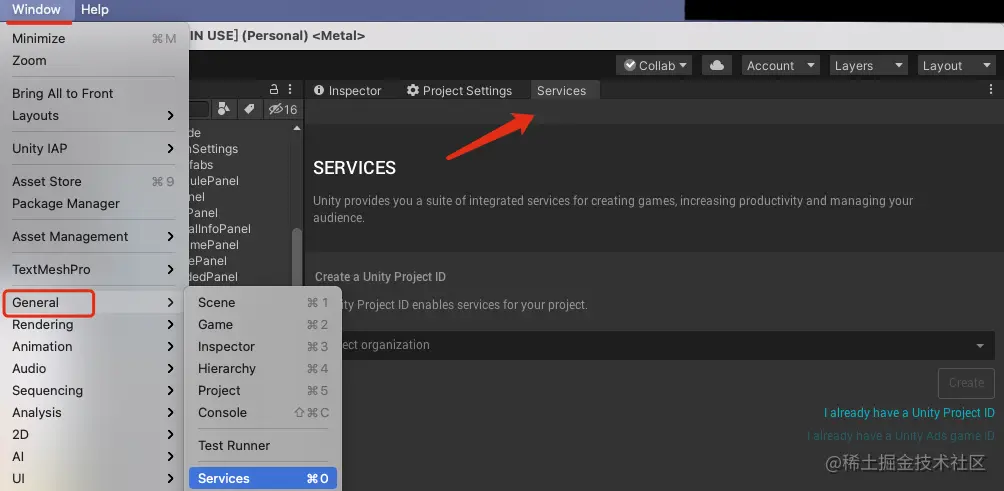Click the Create button
This screenshot has width=1004, height=491.
[966, 383]
